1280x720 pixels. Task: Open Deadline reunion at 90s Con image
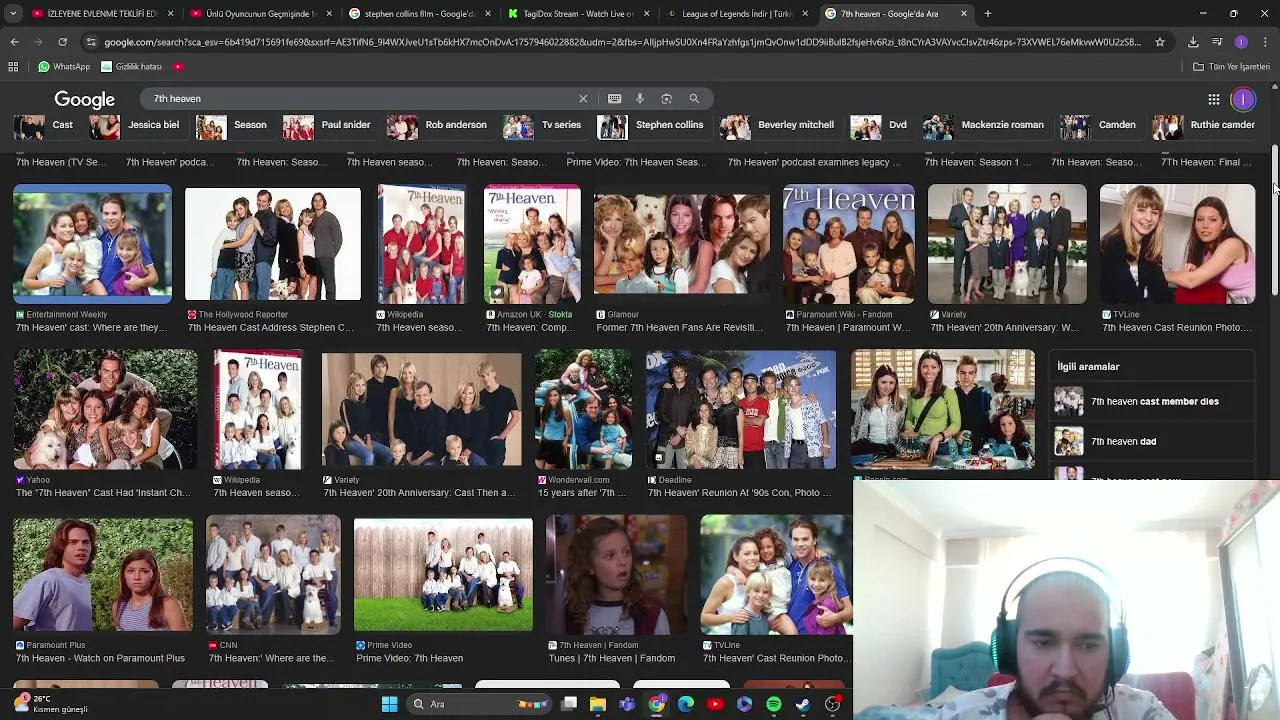(x=740, y=409)
